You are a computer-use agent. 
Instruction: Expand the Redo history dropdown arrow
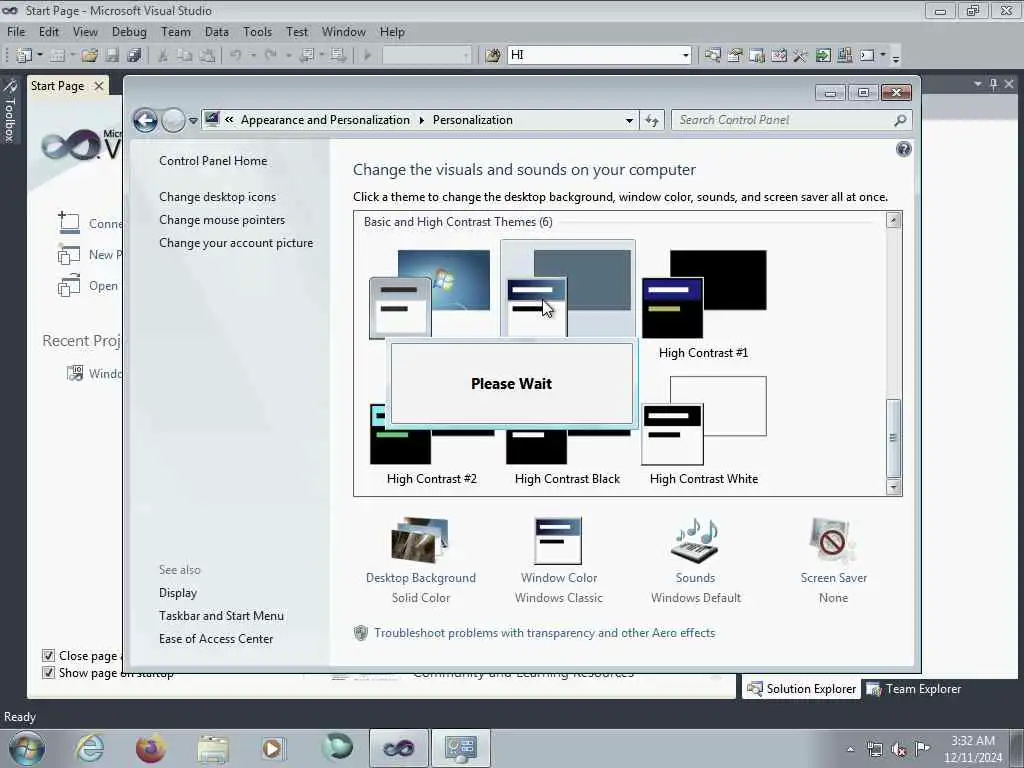point(288,56)
